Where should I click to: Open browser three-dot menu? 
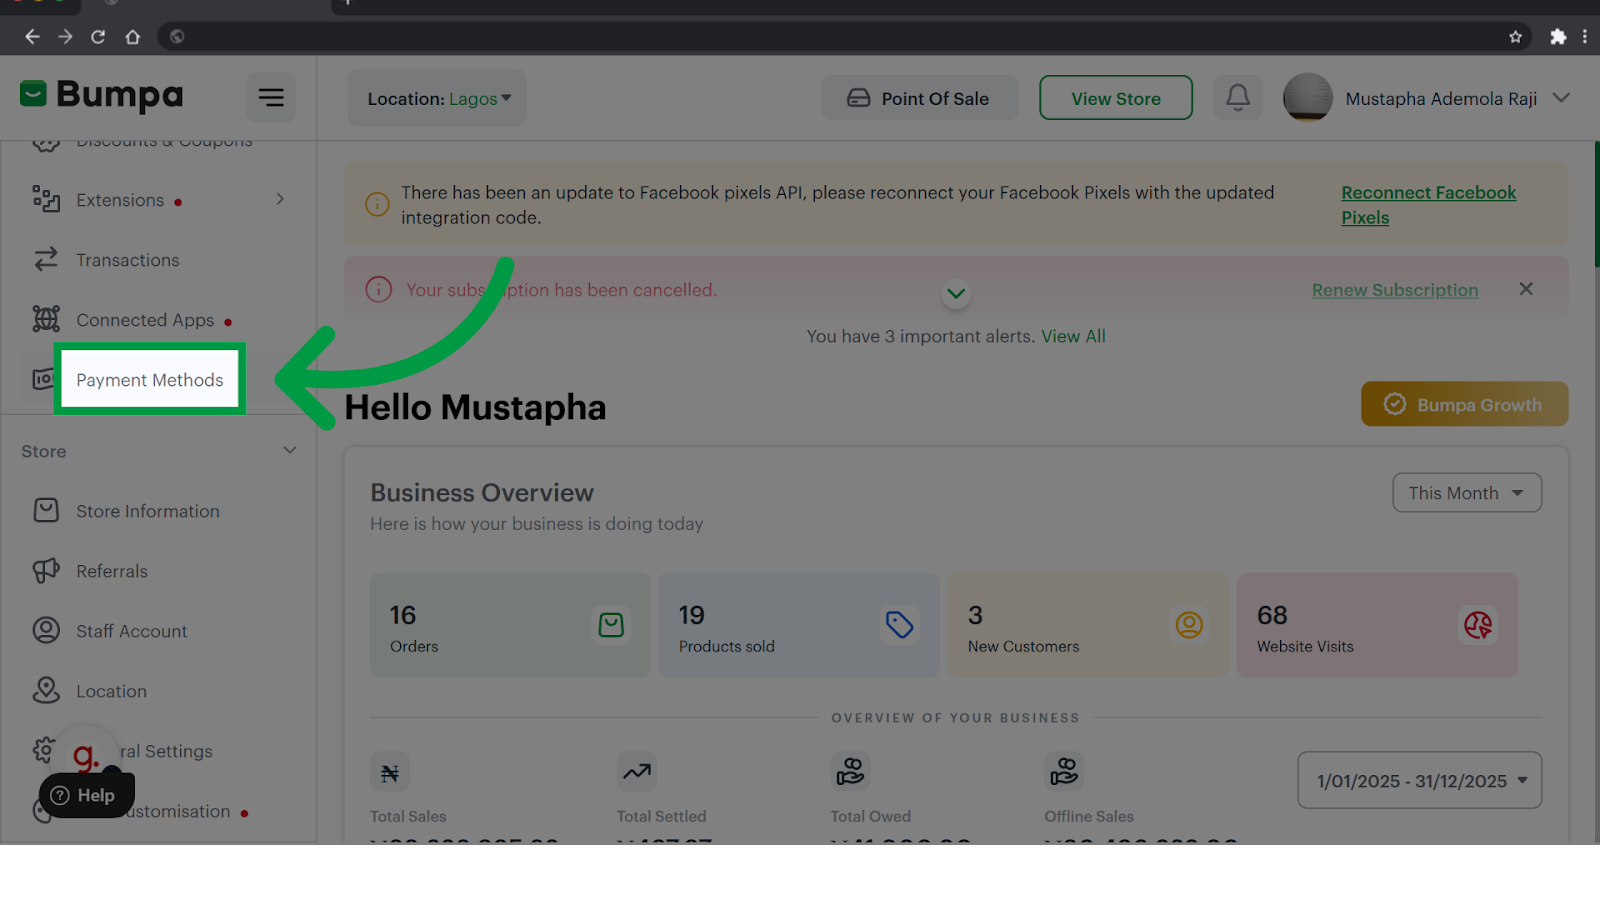point(1585,37)
